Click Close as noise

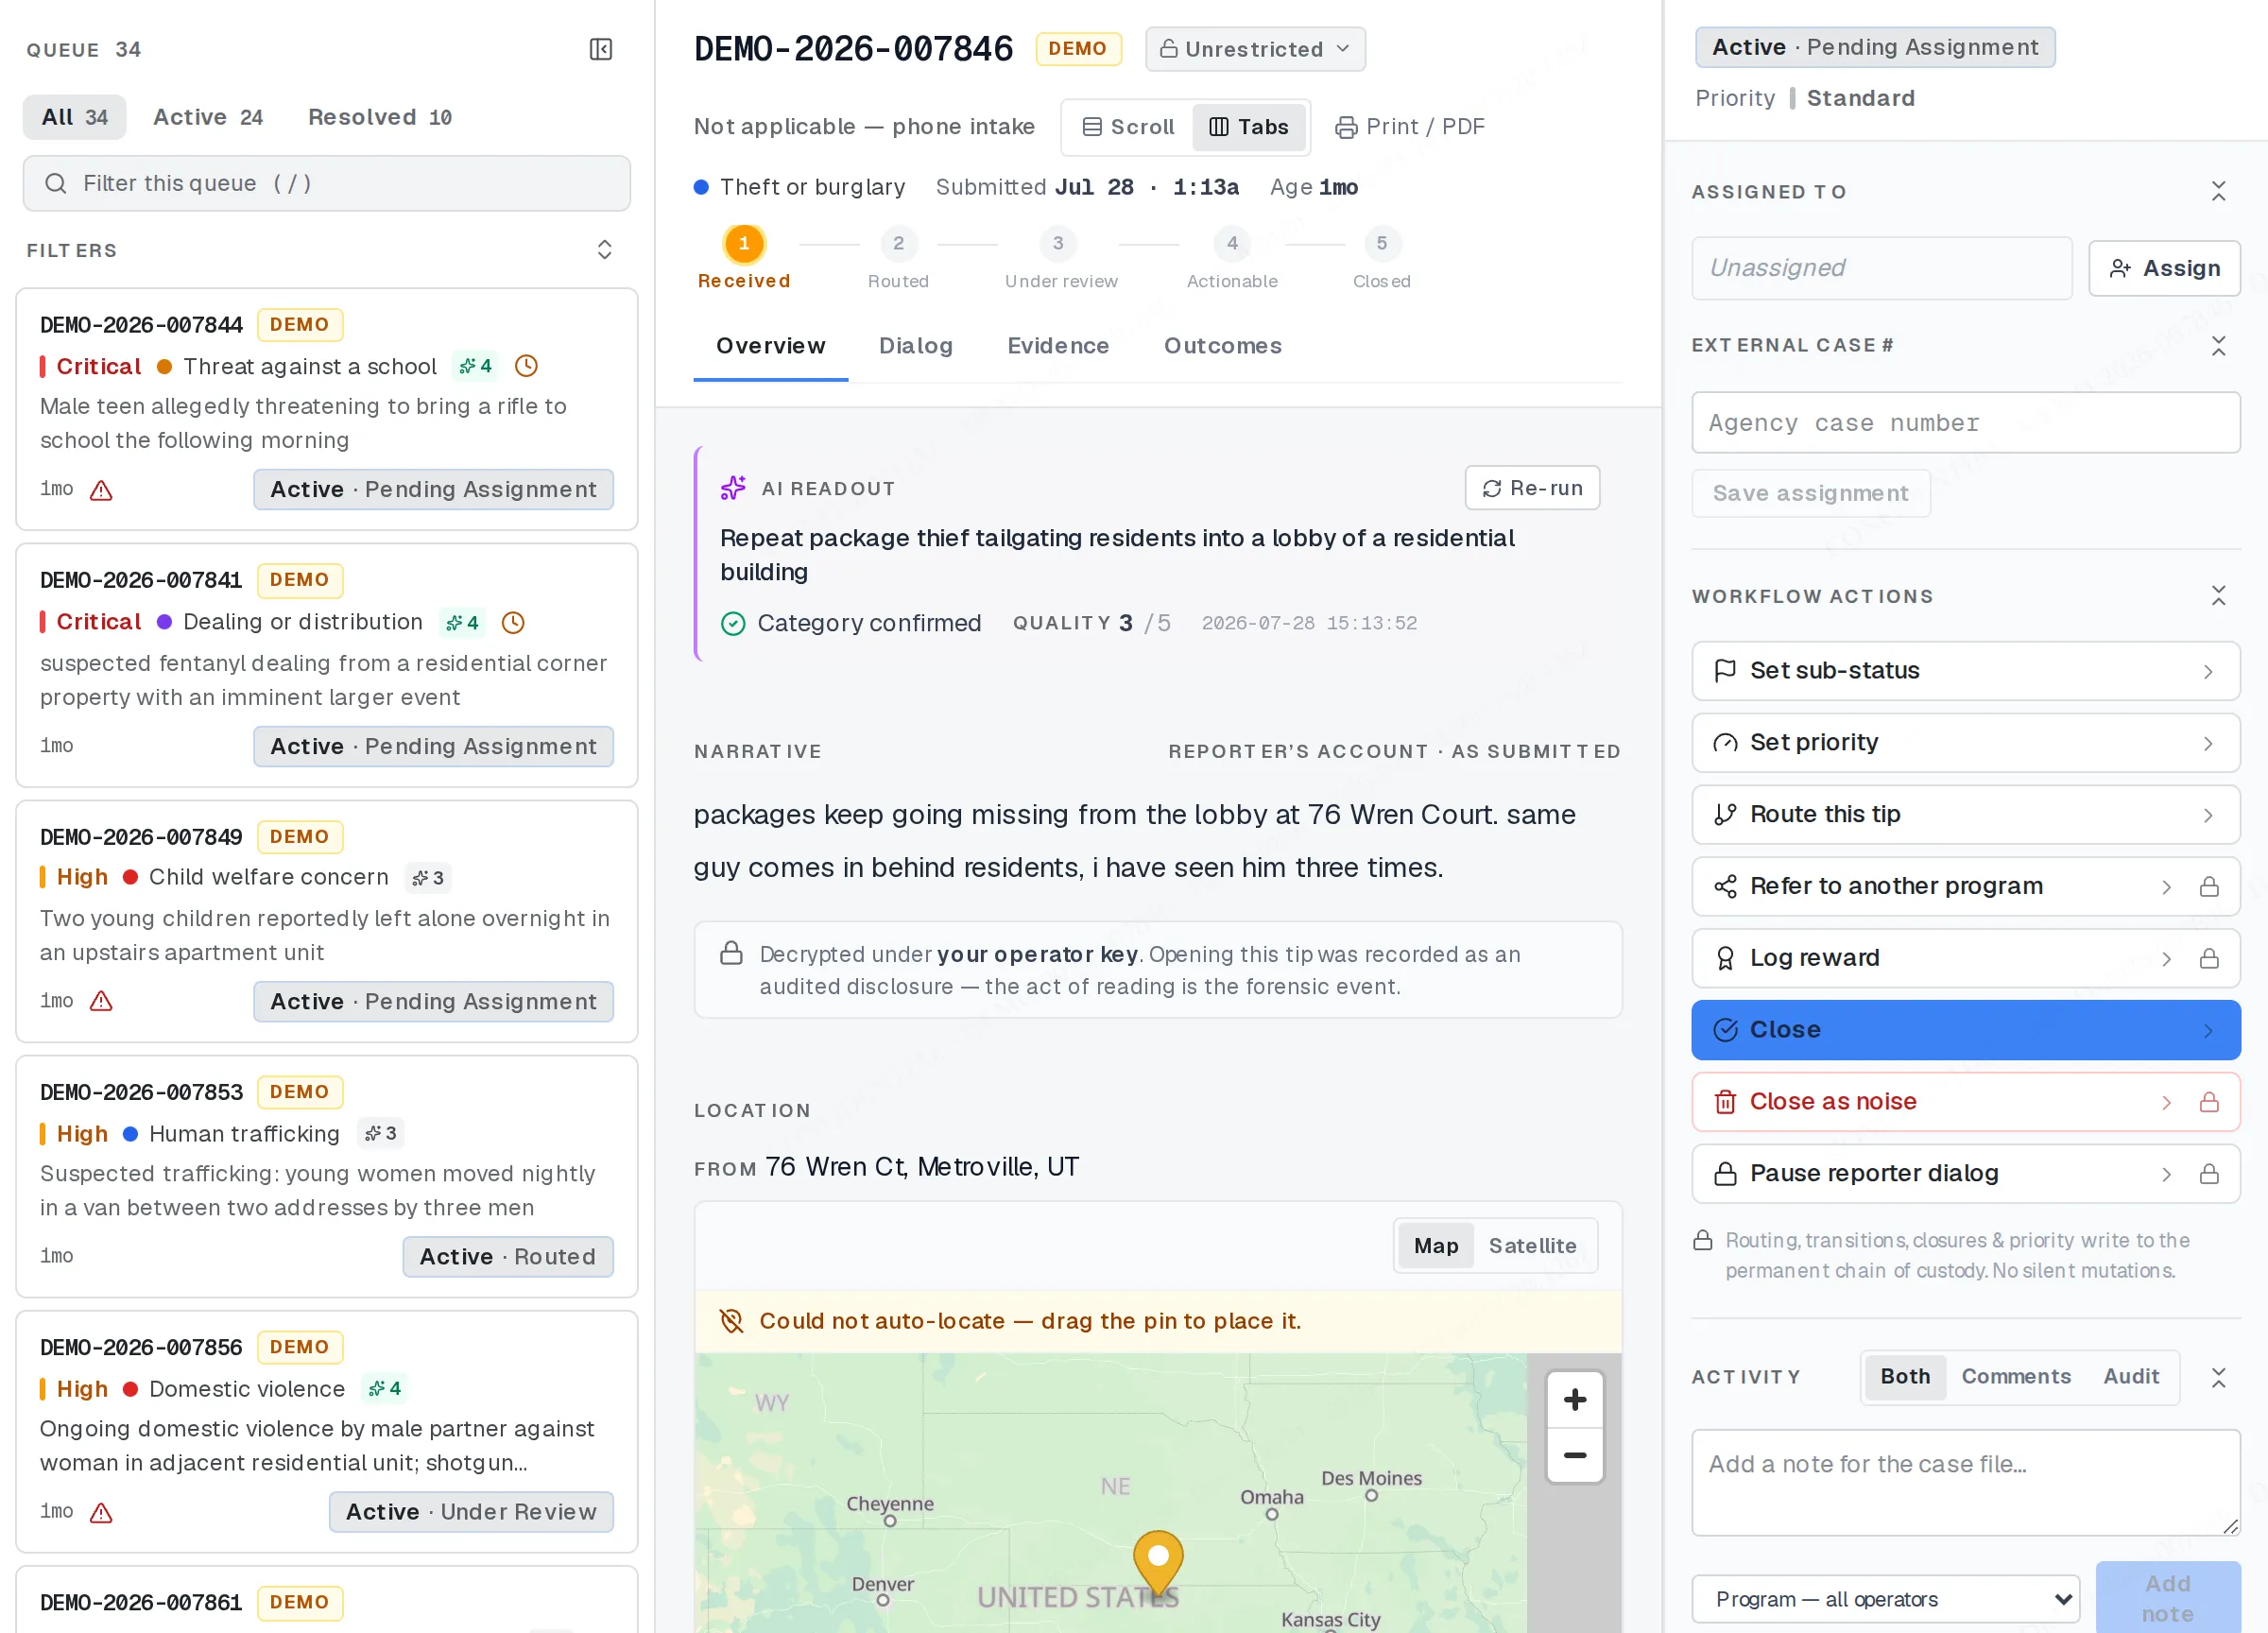pos(1965,1102)
